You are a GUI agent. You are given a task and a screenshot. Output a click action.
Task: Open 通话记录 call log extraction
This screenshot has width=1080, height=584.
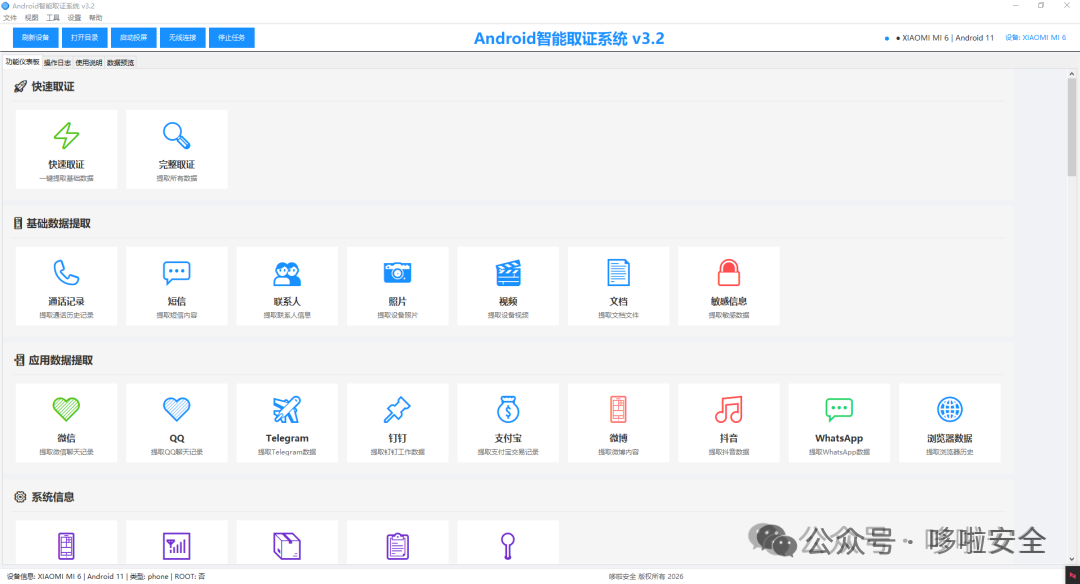point(66,286)
